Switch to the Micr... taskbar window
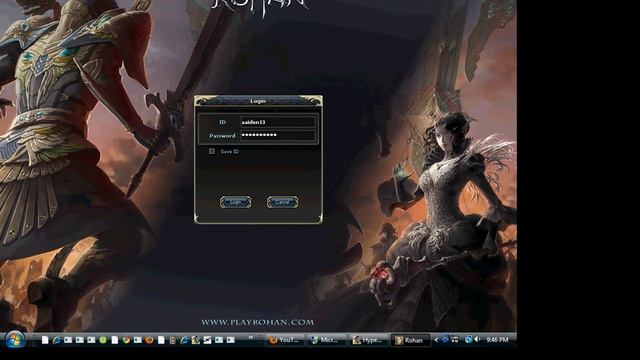640x360 pixels. [326, 340]
